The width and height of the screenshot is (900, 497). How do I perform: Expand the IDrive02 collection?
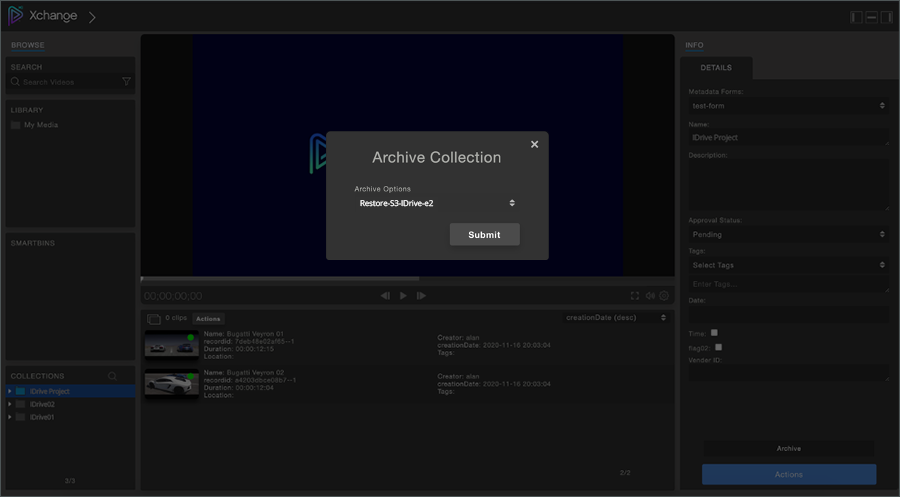tap(10, 404)
